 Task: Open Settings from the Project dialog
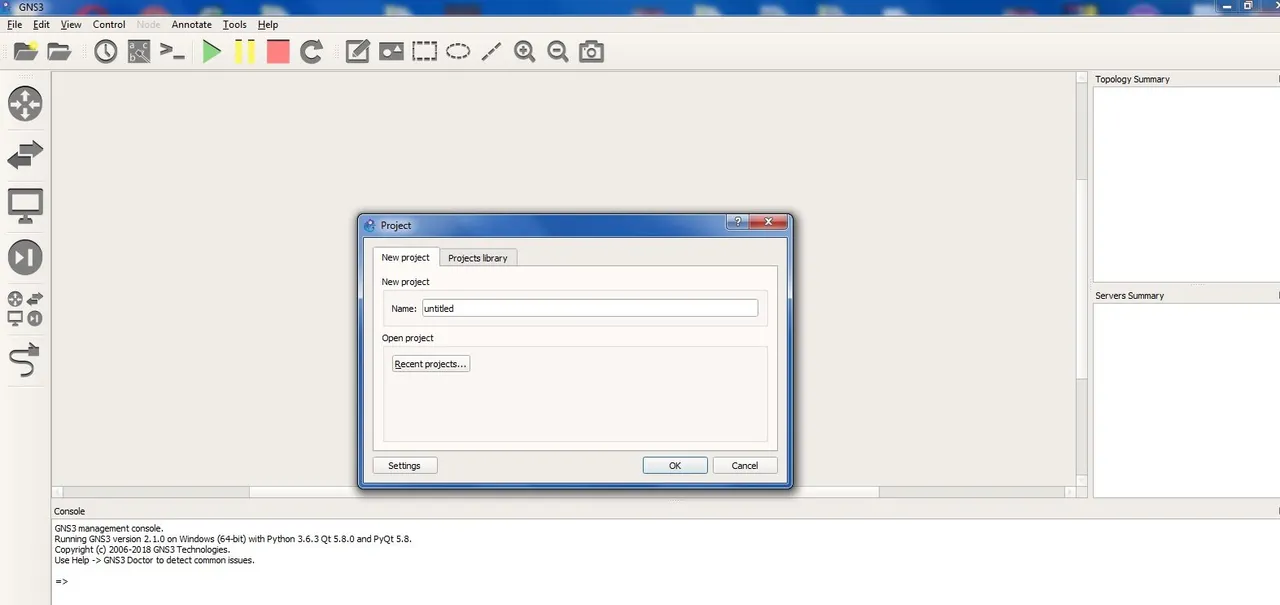click(x=404, y=465)
